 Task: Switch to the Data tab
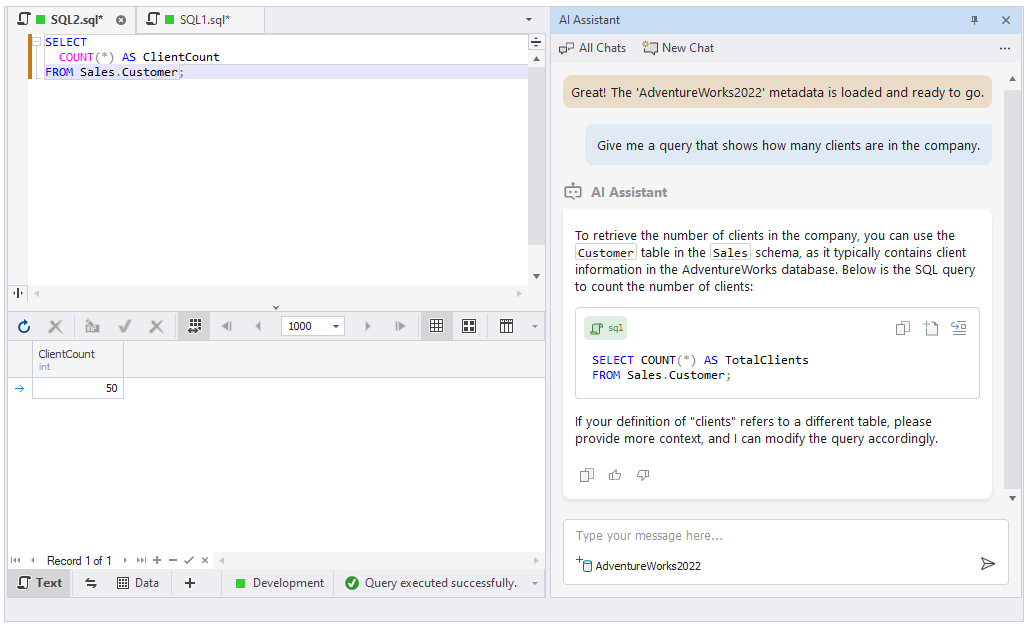tap(138, 583)
